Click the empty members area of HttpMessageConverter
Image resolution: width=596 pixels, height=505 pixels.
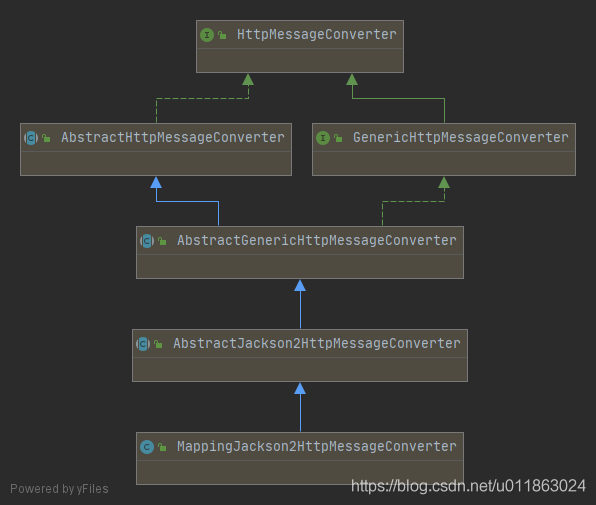pos(300,60)
